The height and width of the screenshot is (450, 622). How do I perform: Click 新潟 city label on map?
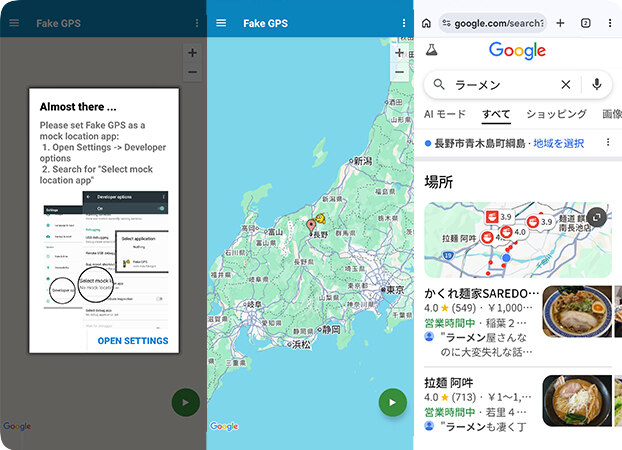pos(363,161)
